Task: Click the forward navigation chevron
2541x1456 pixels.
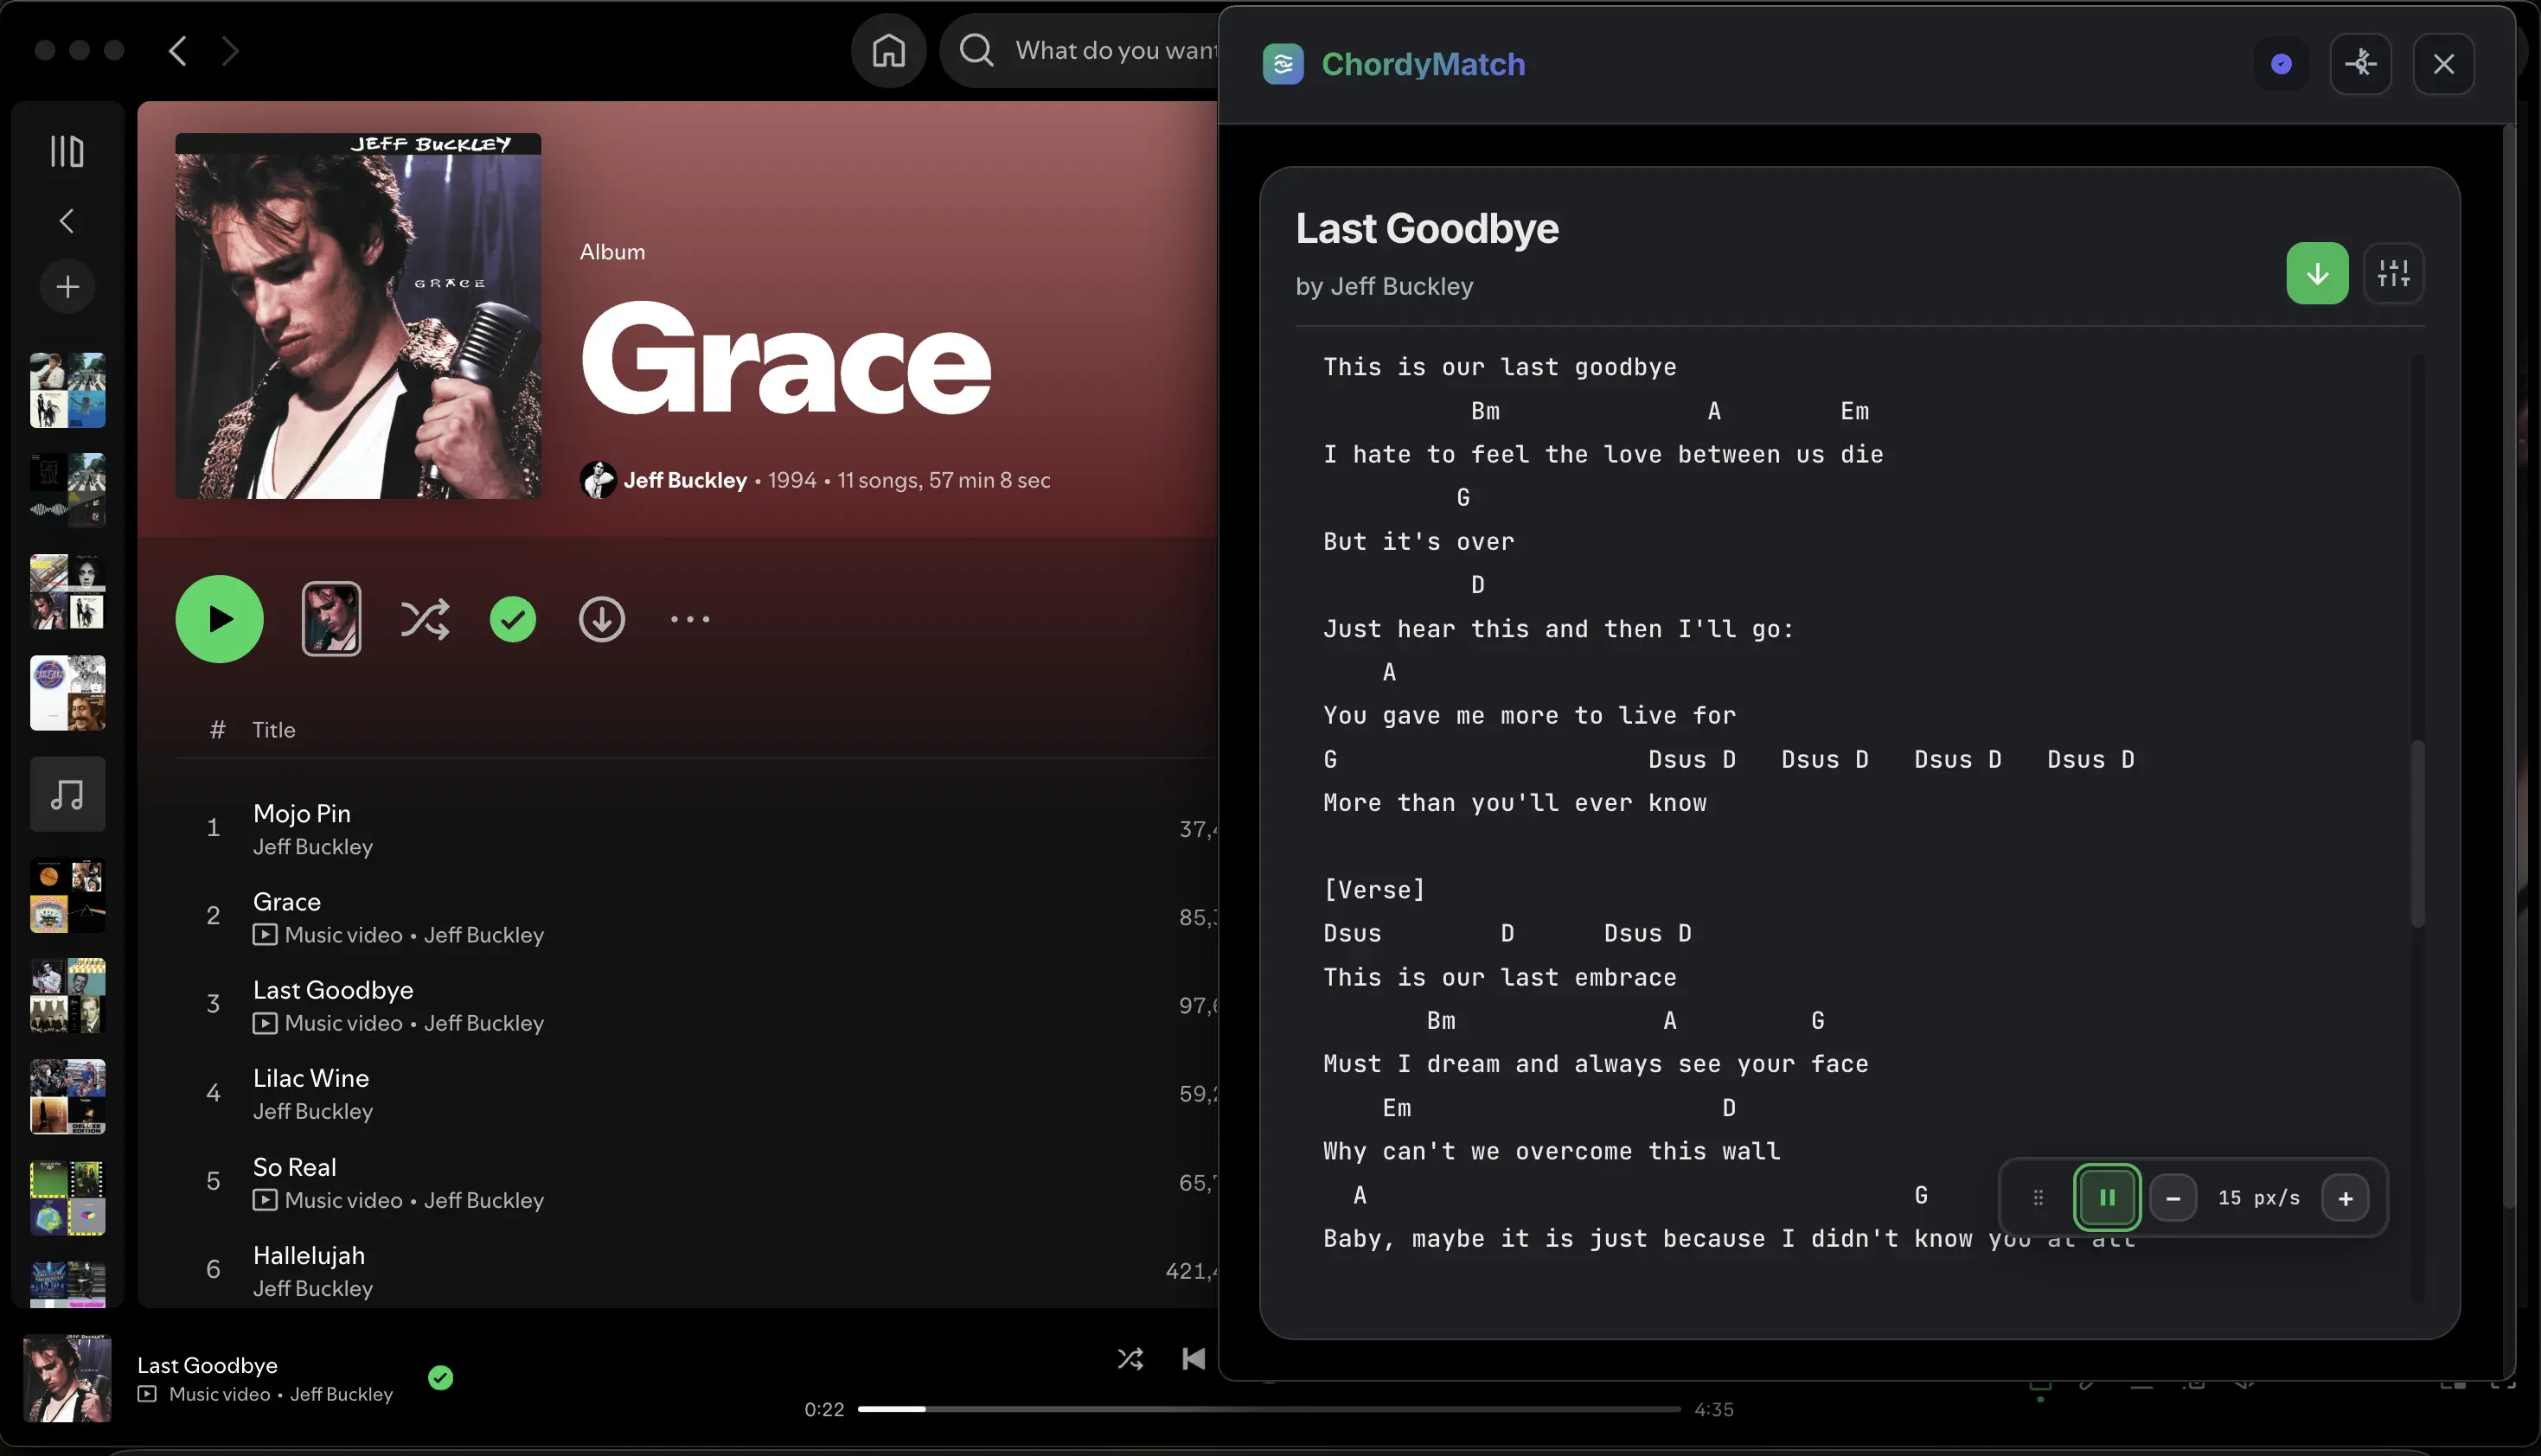Action: coord(231,50)
